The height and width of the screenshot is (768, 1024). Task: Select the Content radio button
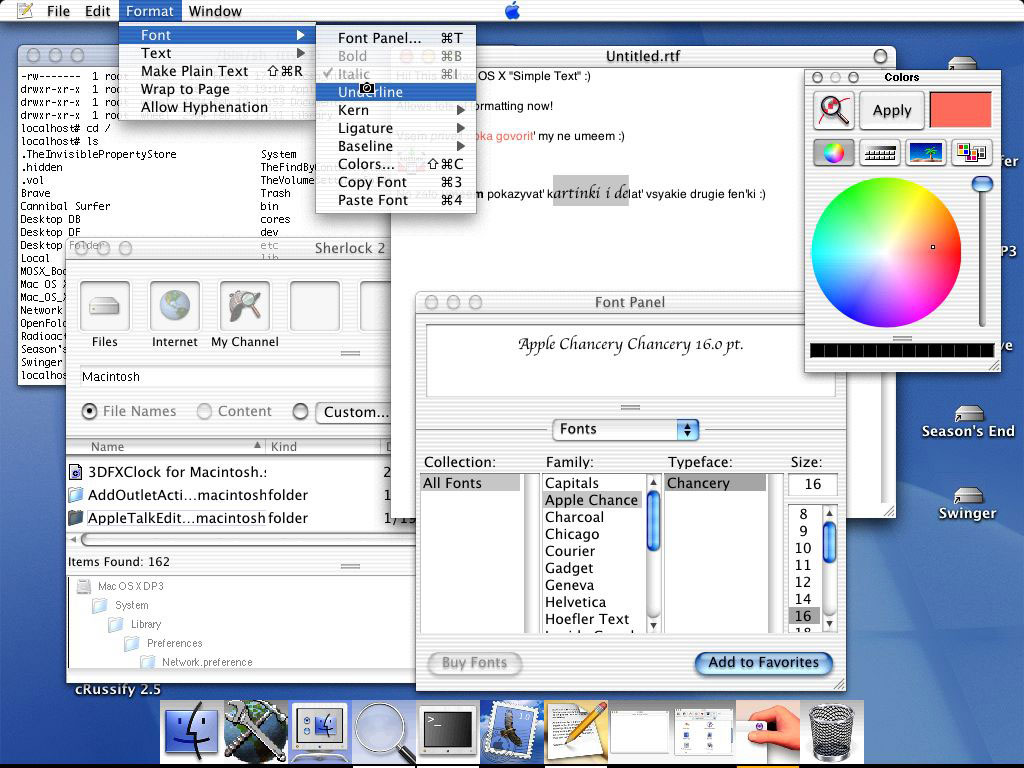click(204, 411)
